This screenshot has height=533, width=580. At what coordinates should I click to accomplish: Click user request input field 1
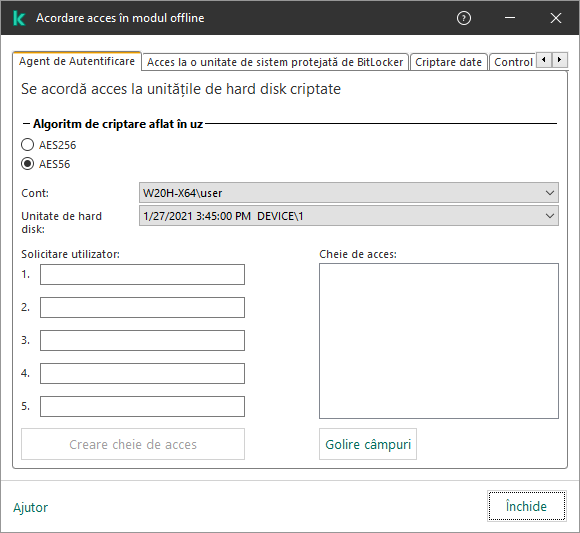(142, 274)
